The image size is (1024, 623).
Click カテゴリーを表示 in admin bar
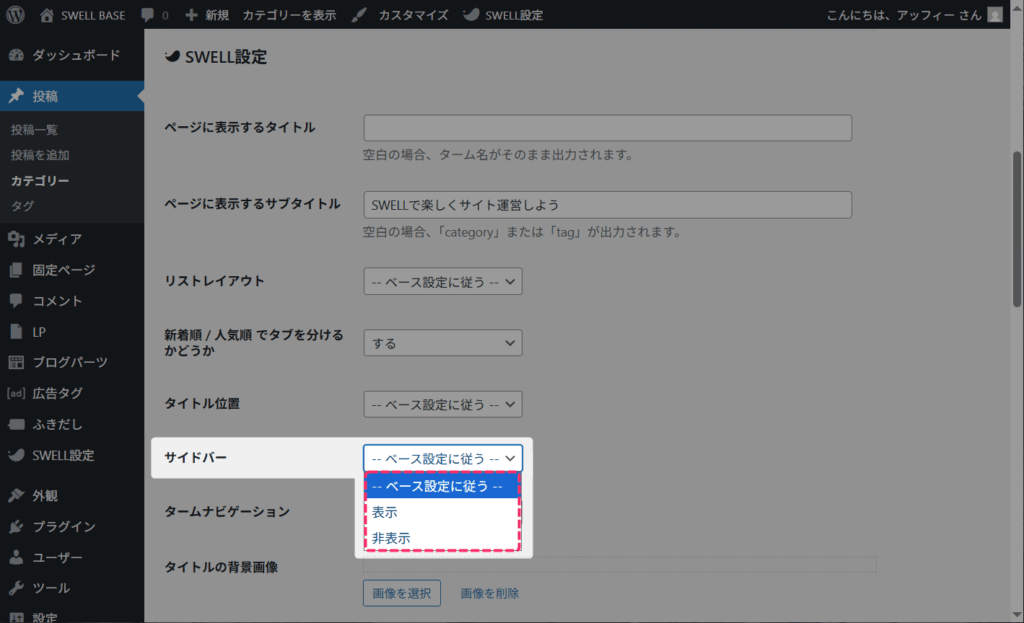289,15
